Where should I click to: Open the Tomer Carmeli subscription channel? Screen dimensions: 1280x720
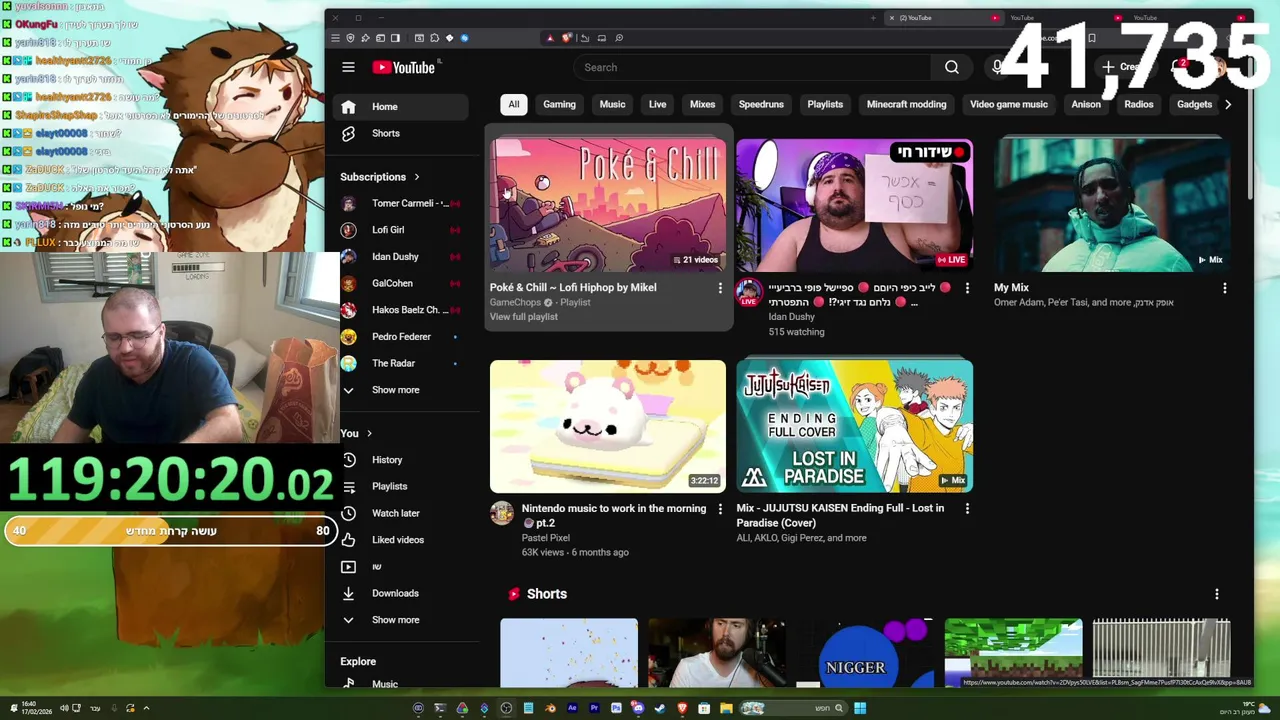pyautogui.click(x=403, y=203)
